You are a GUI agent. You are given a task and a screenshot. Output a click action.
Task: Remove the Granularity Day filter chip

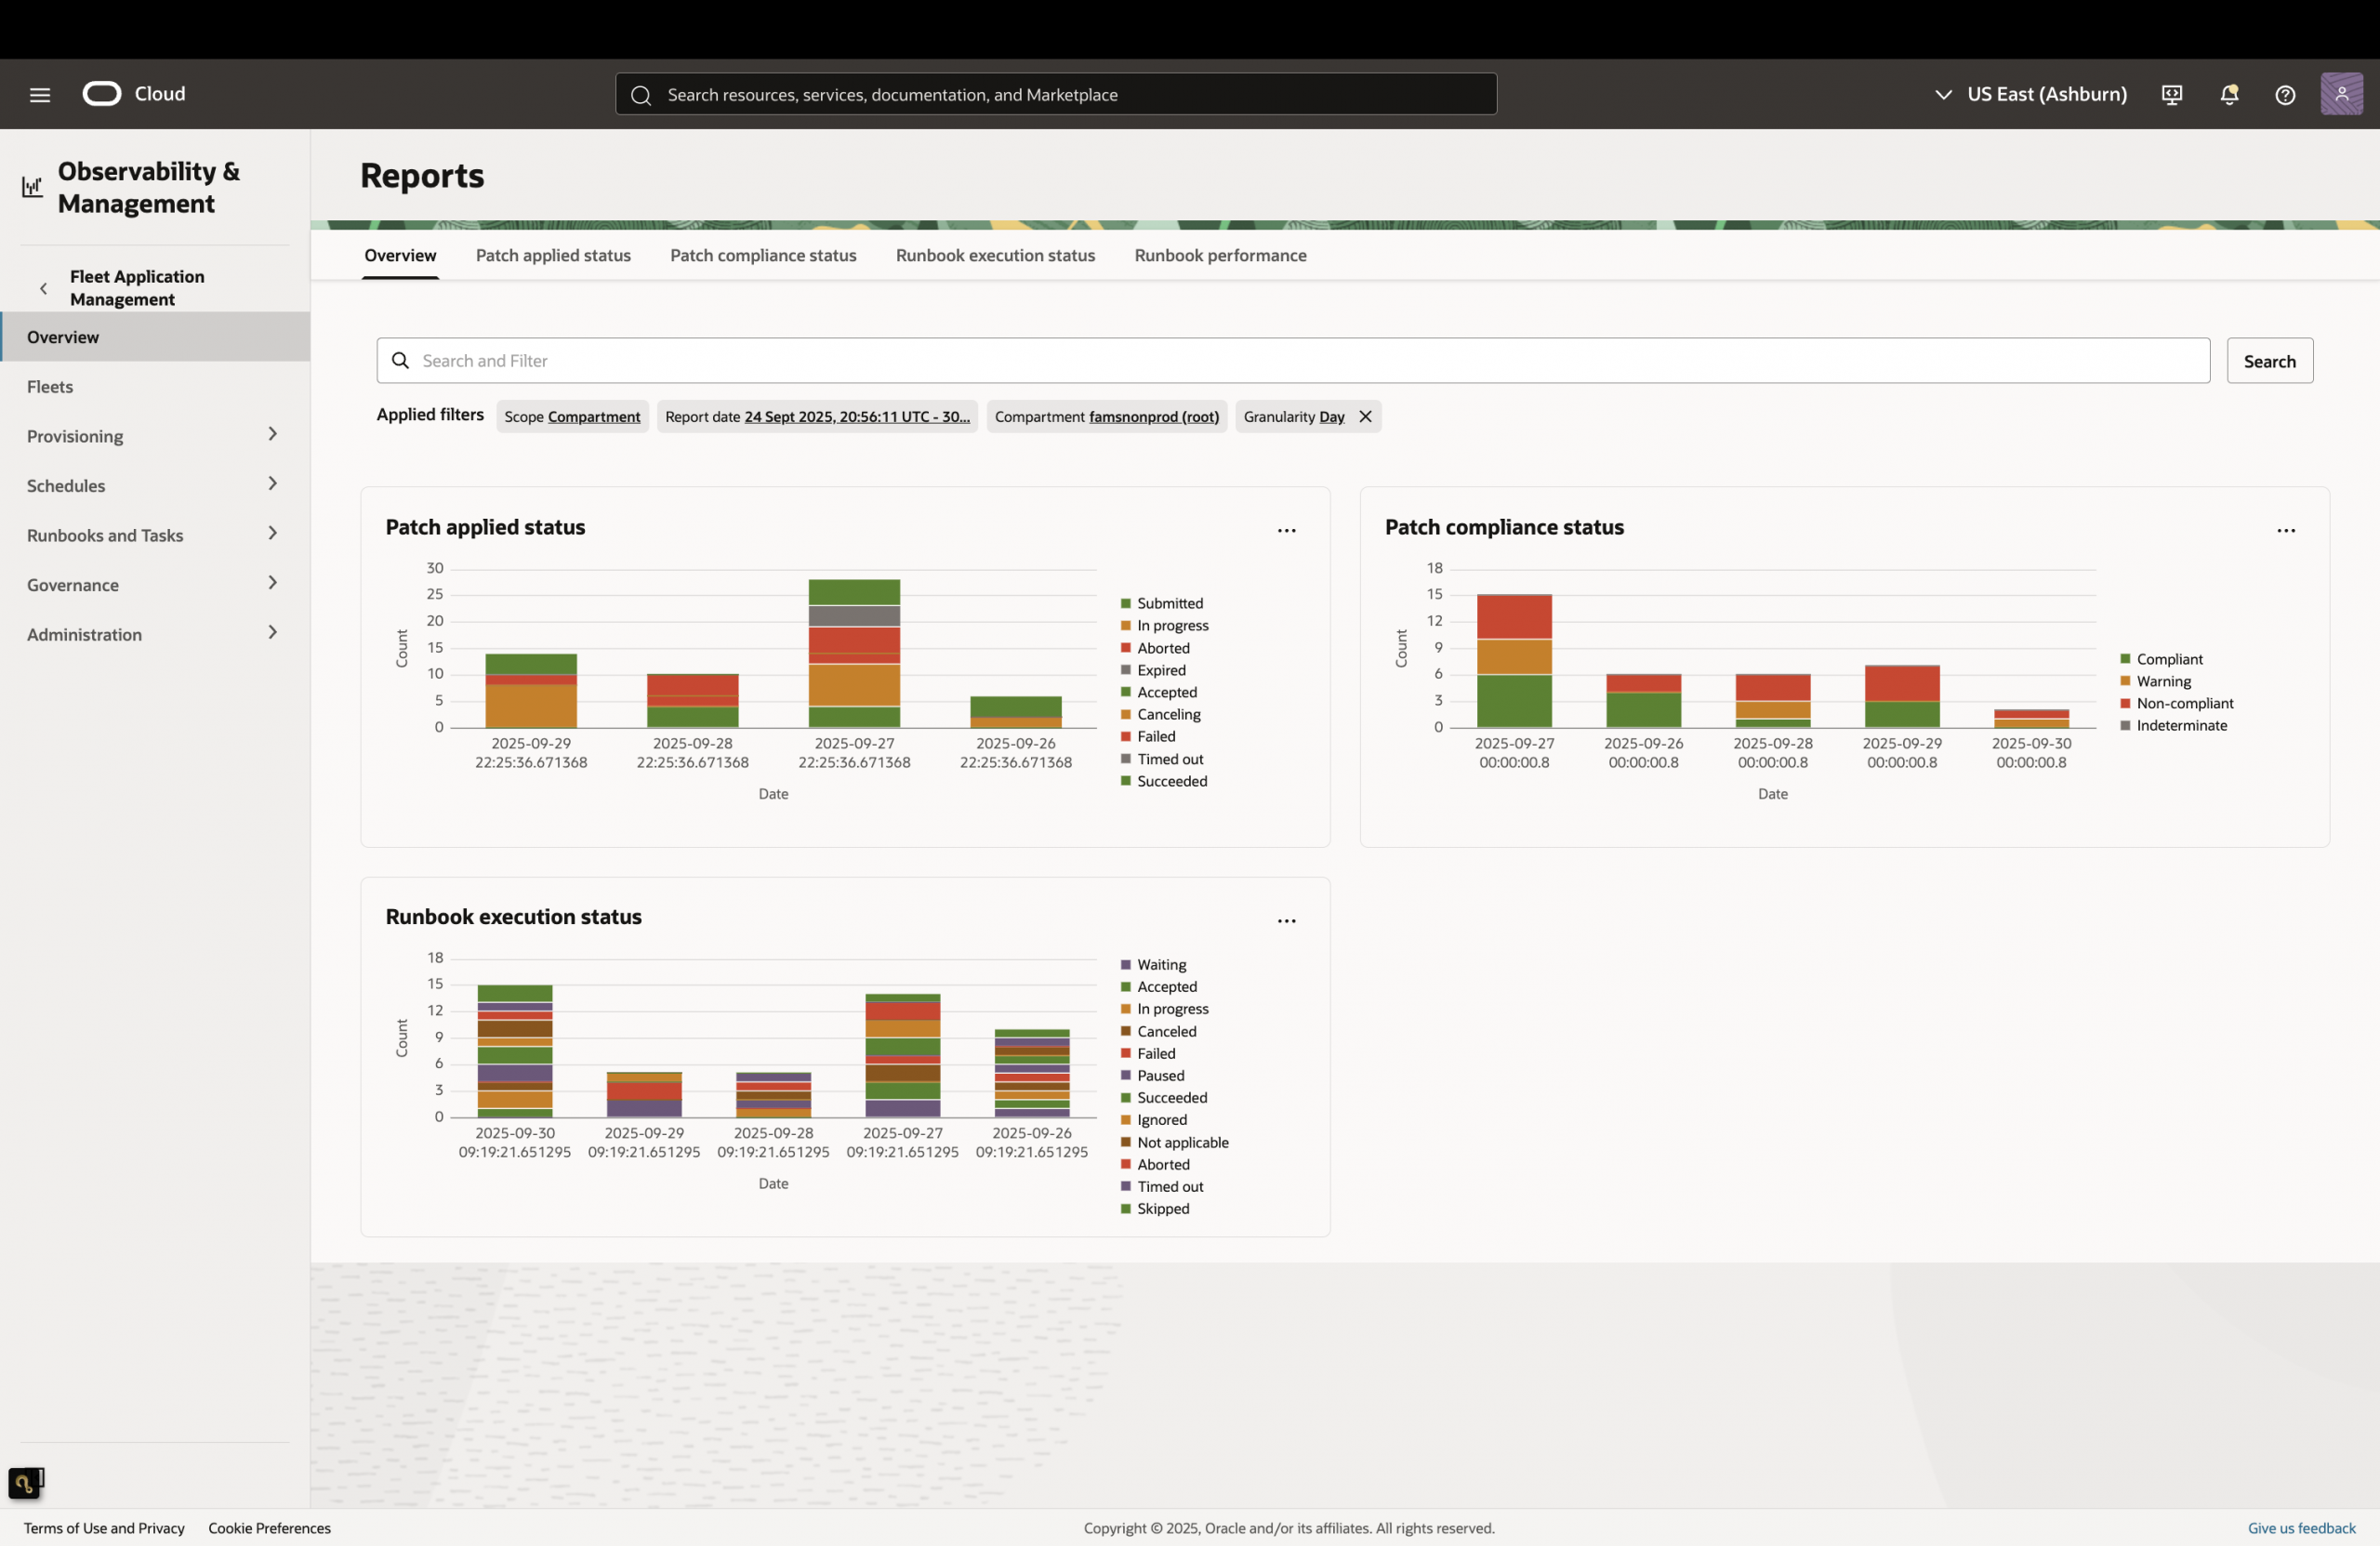tap(1366, 416)
